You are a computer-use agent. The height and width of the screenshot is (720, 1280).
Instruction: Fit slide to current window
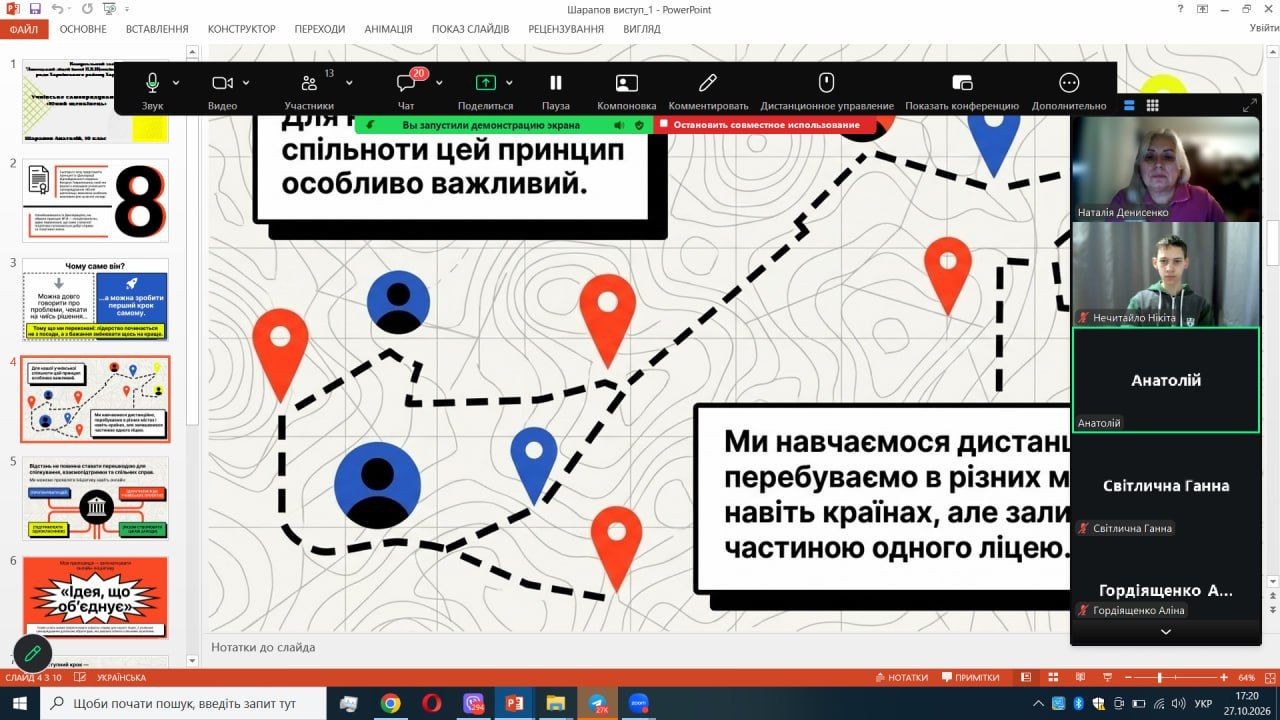[1270, 677]
